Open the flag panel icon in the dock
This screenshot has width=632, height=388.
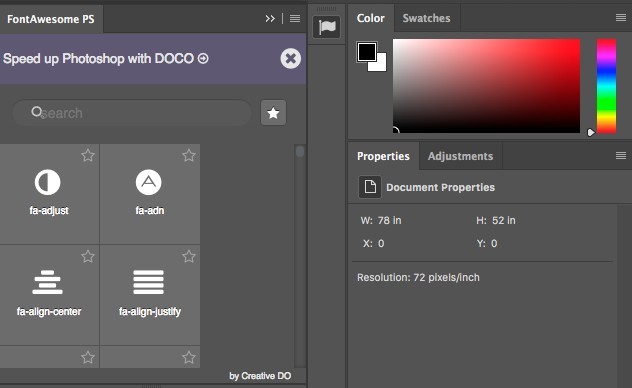pos(326,27)
